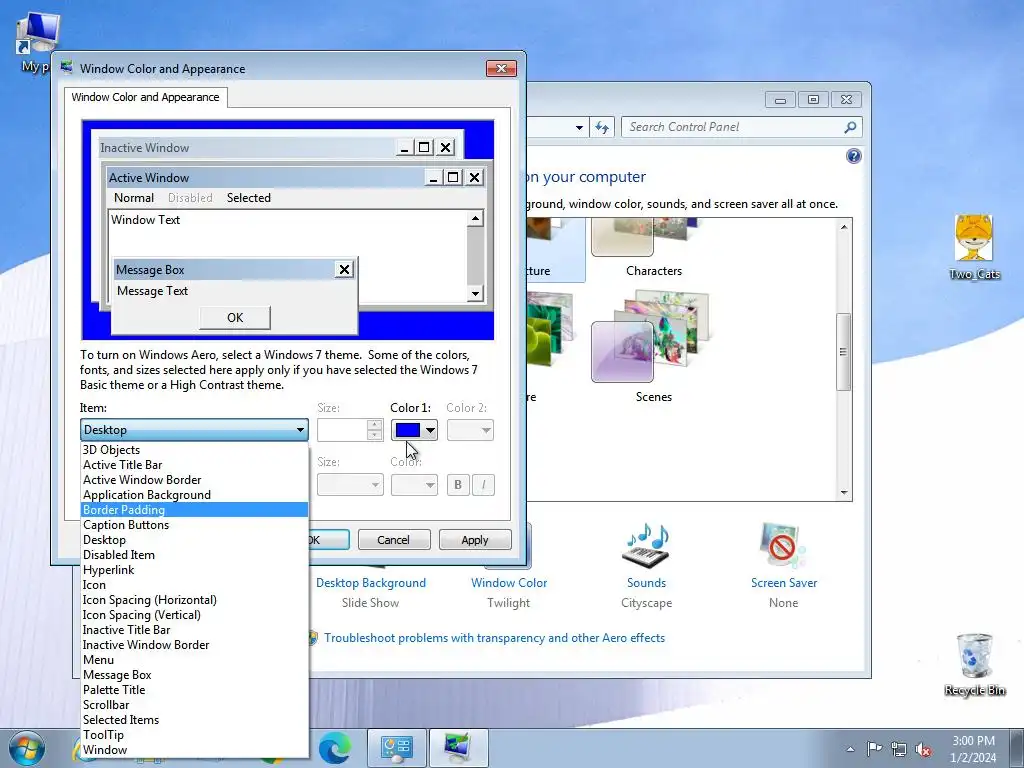
Task: Click the muted volume tray icon
Action: pyautogui.click(x=923, y=749)
